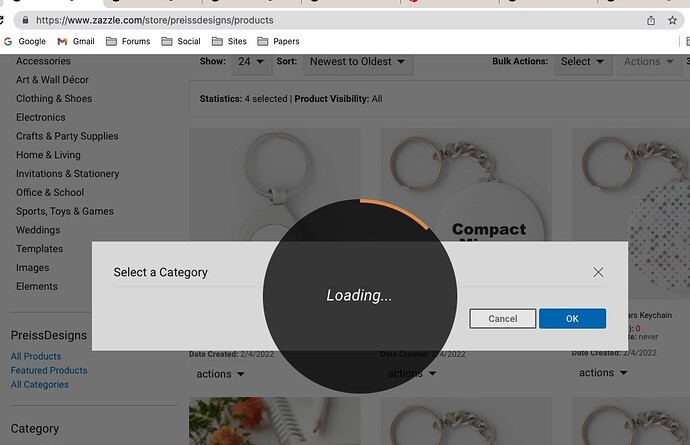
Task: Select Sports, Toys & Games category
Action: pos(65,211)
